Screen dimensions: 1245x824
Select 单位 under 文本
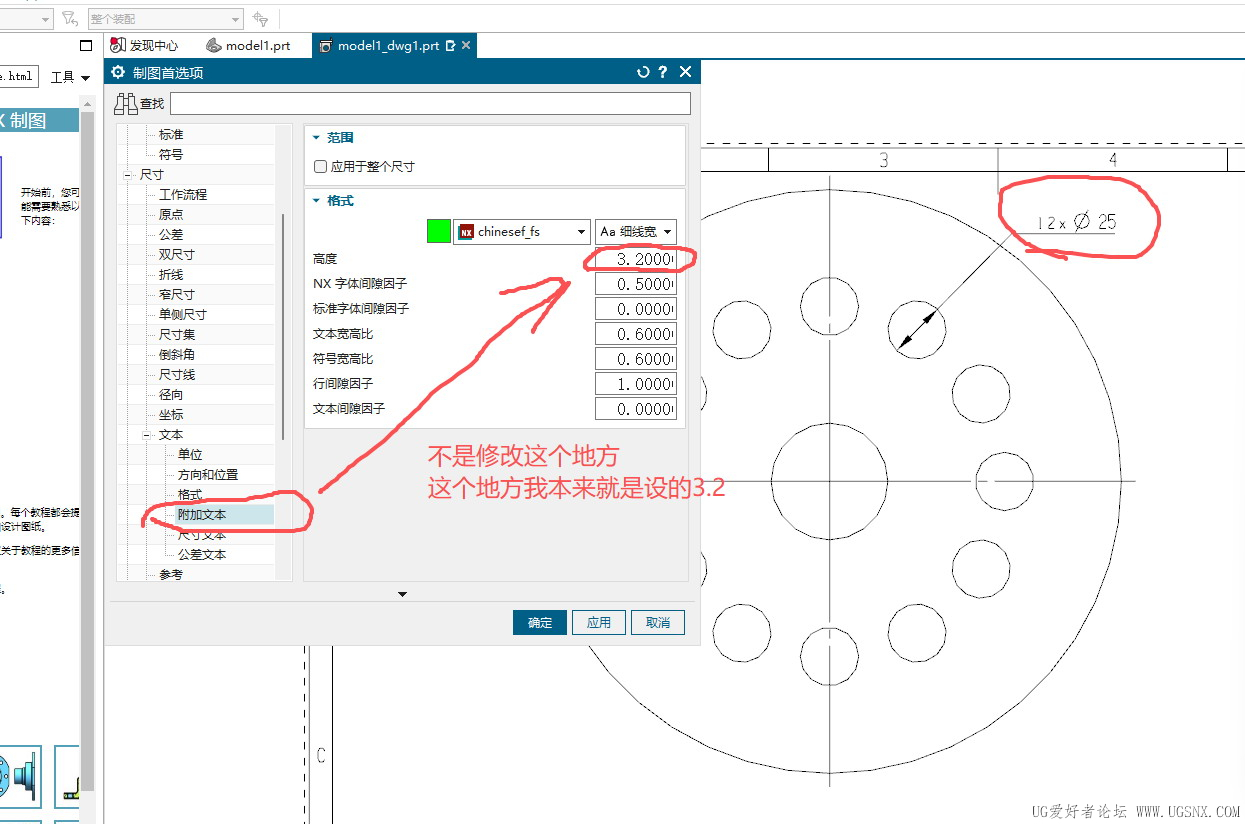190,455
